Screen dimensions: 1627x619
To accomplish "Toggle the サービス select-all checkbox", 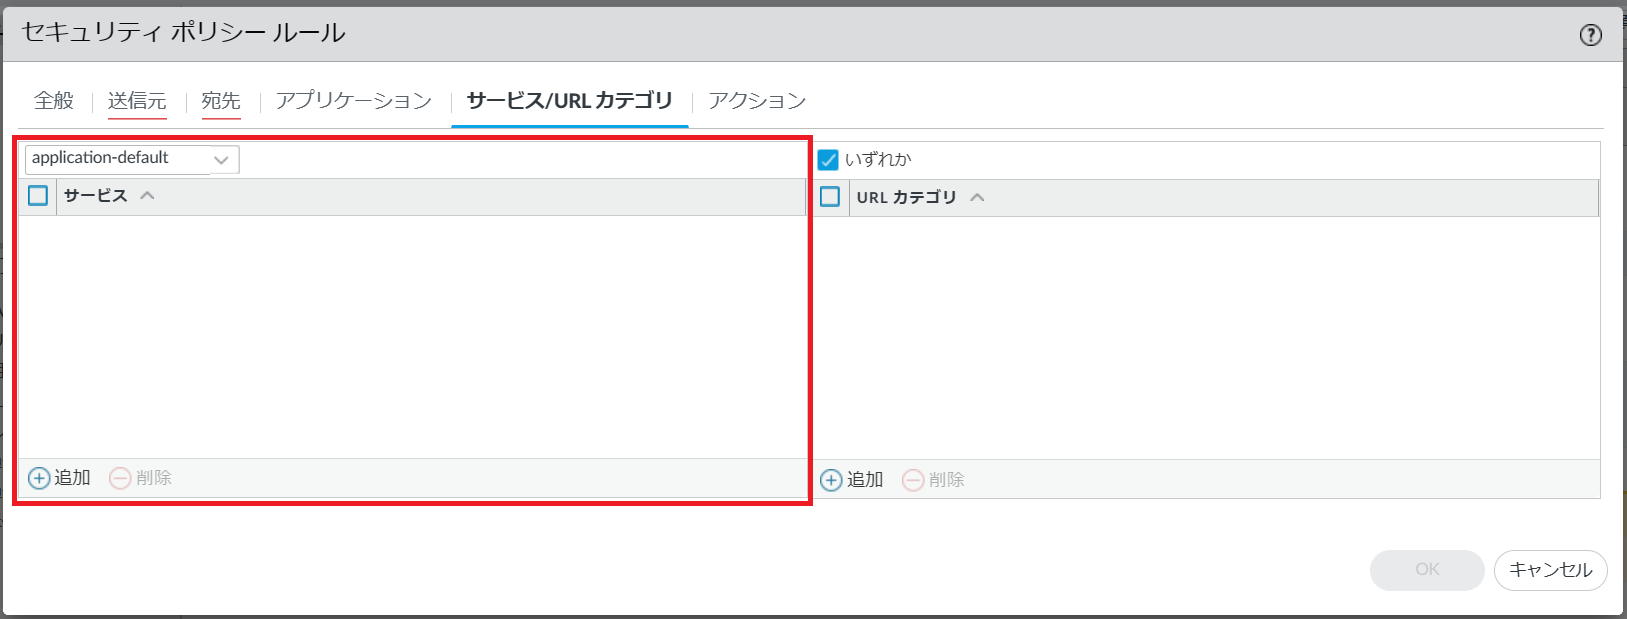I will 38,196.
